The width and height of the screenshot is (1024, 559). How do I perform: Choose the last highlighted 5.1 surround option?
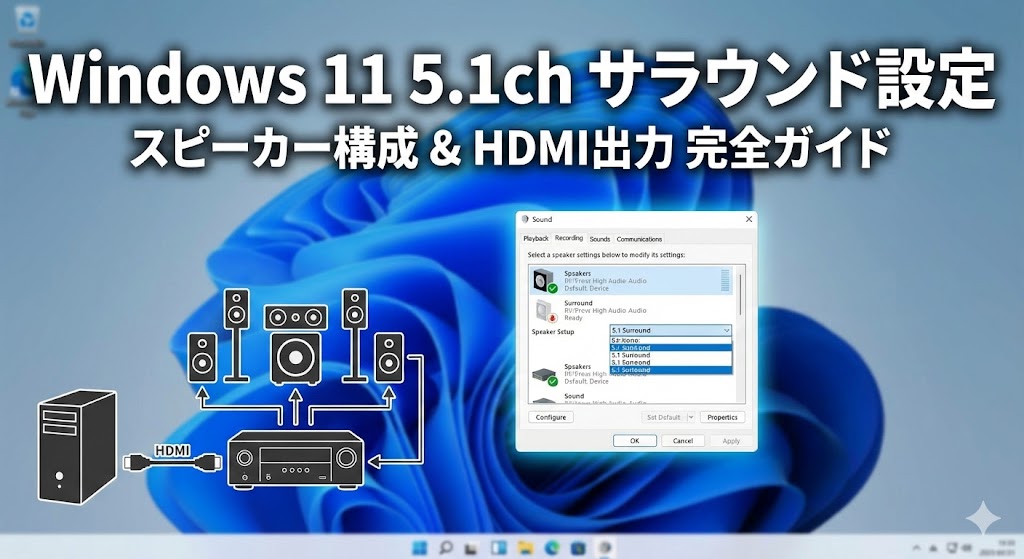[670, 370]
